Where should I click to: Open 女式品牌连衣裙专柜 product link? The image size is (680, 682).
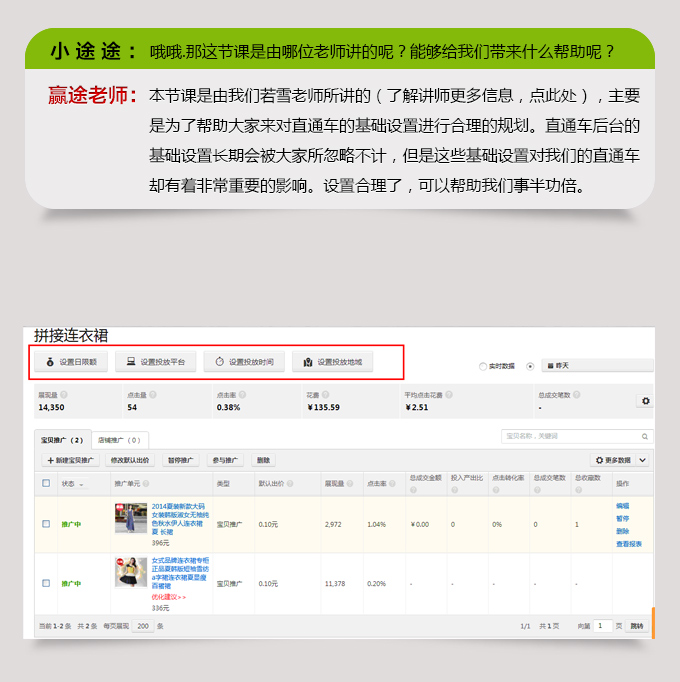tap(180, 573)
